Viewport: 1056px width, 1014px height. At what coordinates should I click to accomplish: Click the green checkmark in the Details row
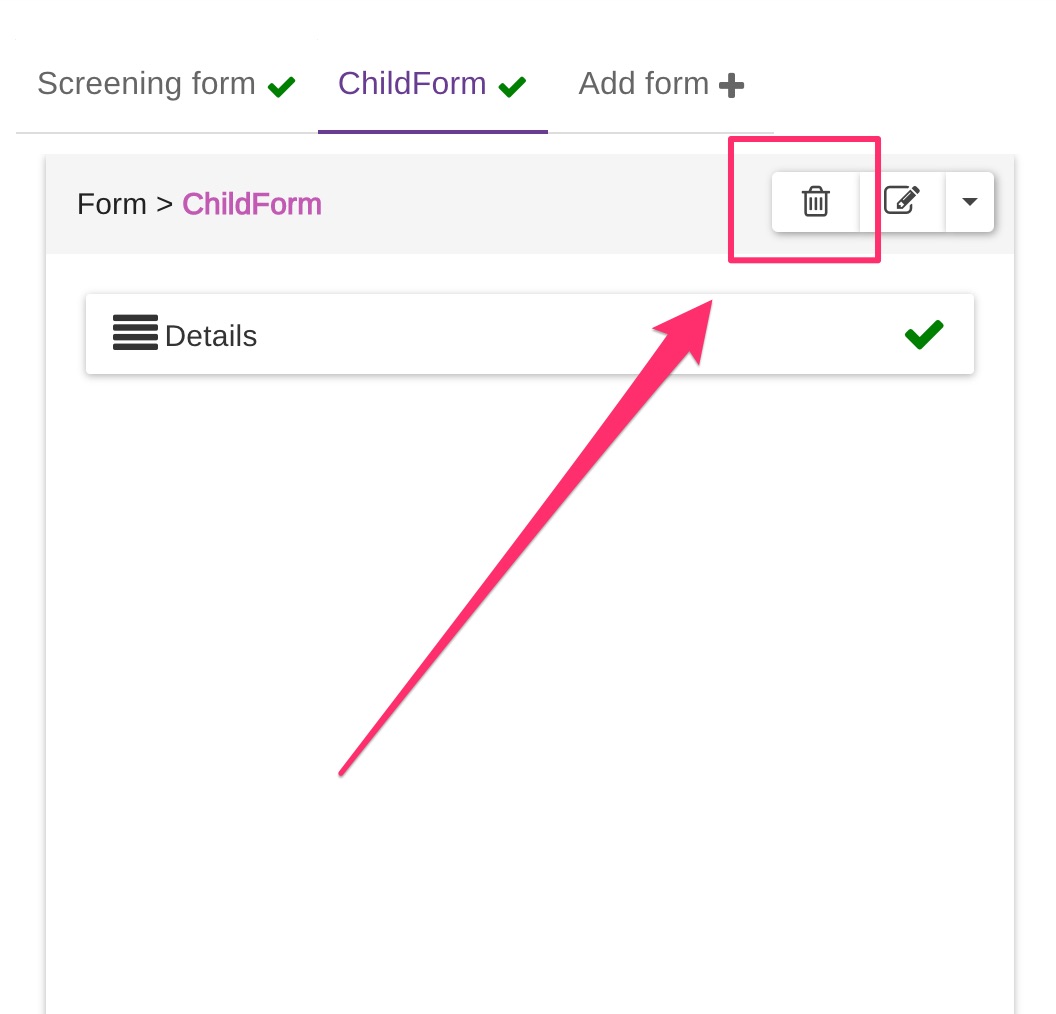(924, 334)
